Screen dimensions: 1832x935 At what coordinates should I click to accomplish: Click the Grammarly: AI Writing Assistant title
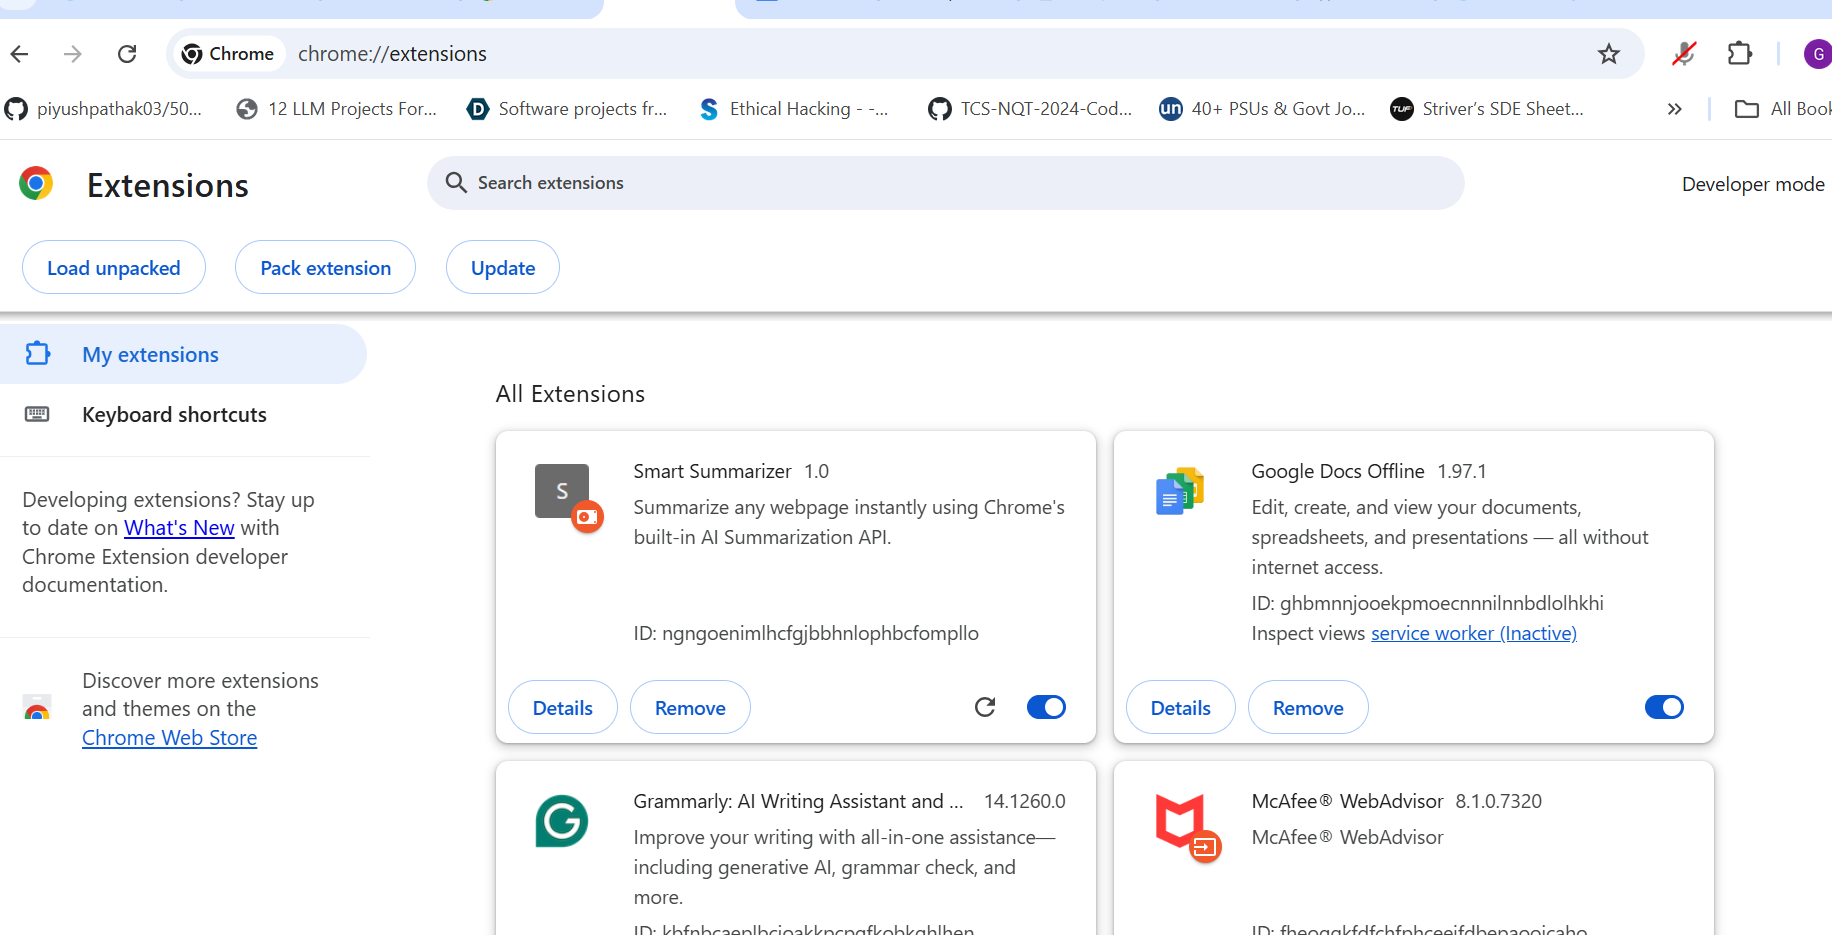[x=798, y=801]
